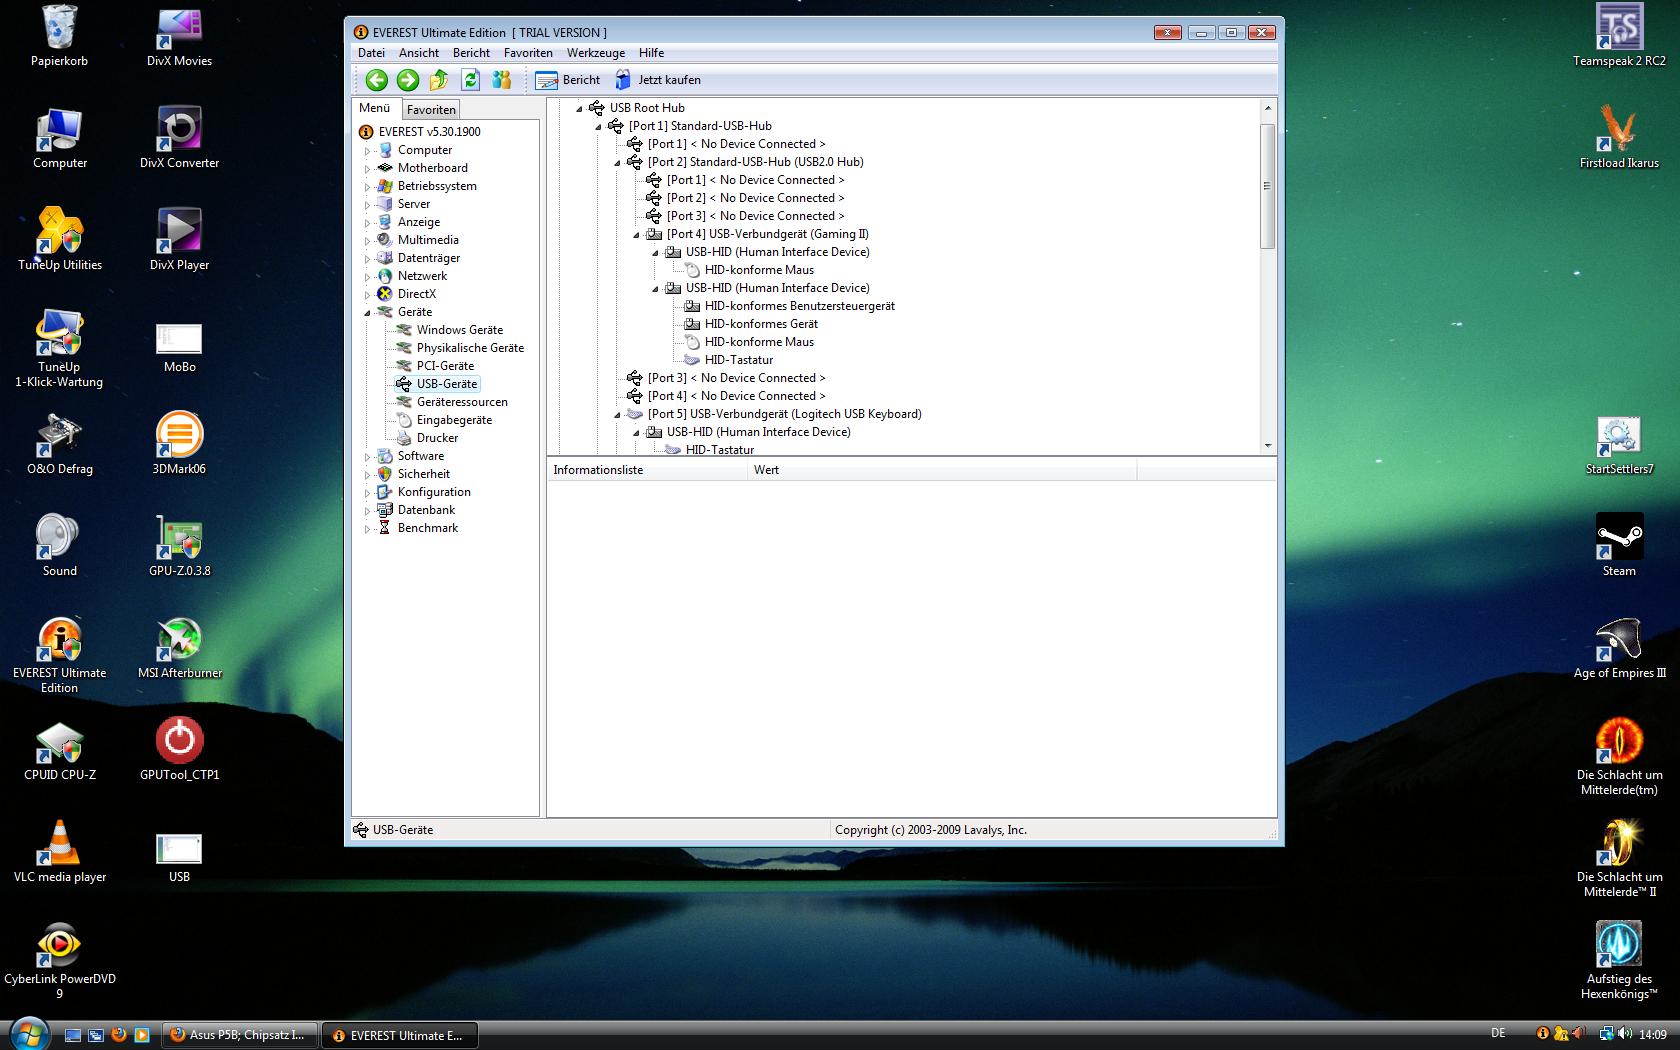Screen dimensions: 1680x1050
Task: Expand the Betriebssystem tree node
Action: [367, 187]
